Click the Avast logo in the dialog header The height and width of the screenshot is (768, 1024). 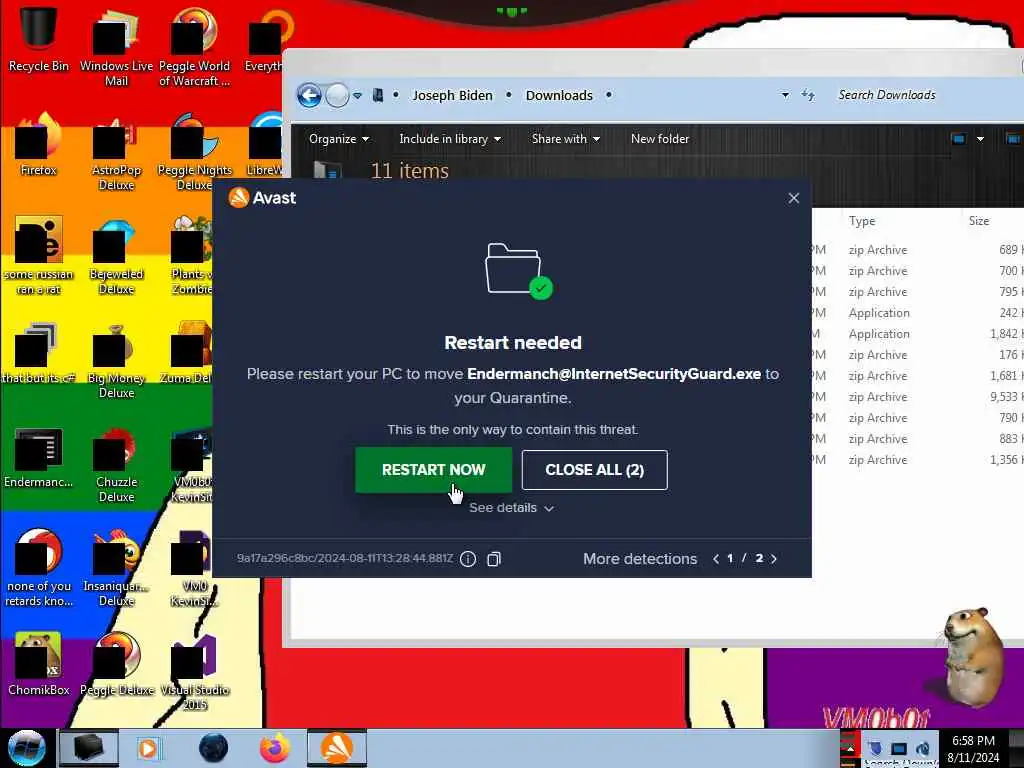tap(262, 197)
